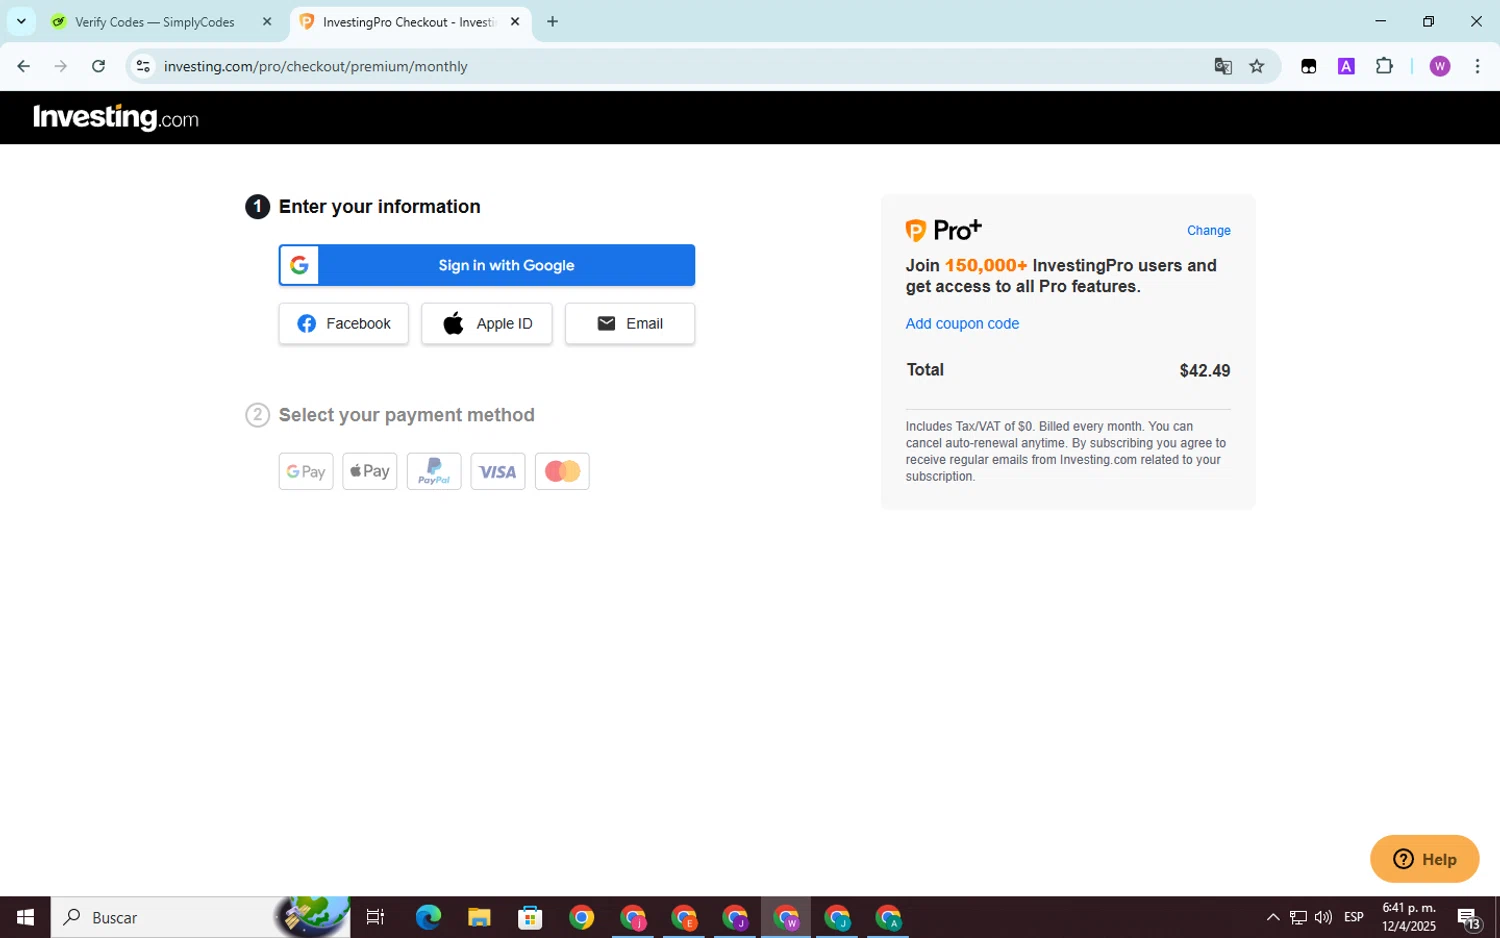
Task: Sign in with Facebook
Action: tap(343, 323)
